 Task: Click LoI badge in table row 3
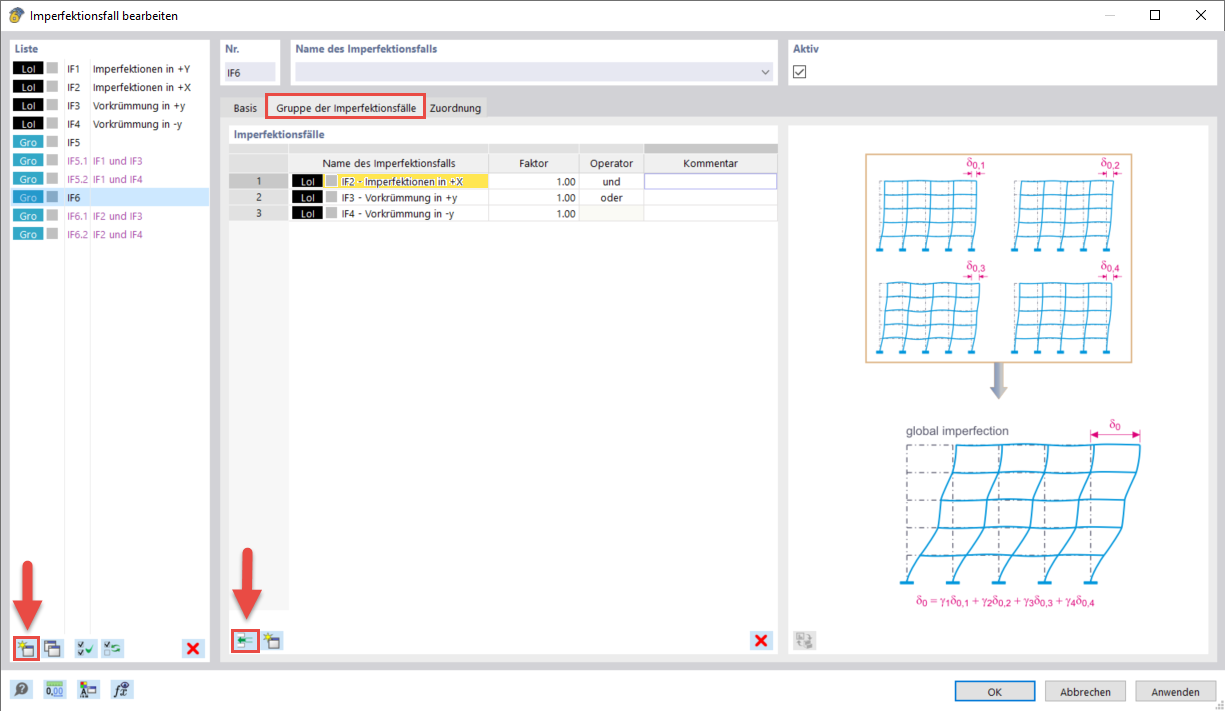click(x=308, y=214)
